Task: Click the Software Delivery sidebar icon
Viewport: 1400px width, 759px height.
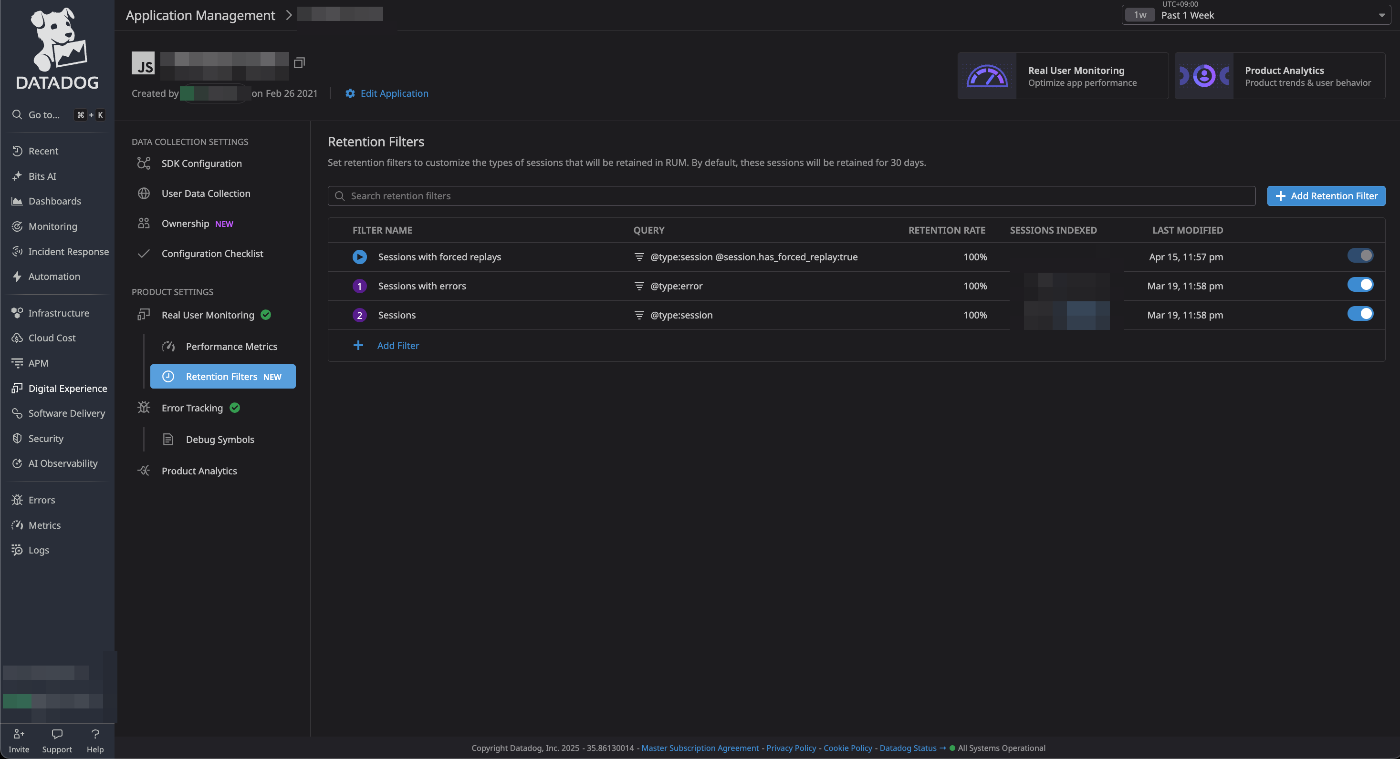Action: tap(17, 413)
